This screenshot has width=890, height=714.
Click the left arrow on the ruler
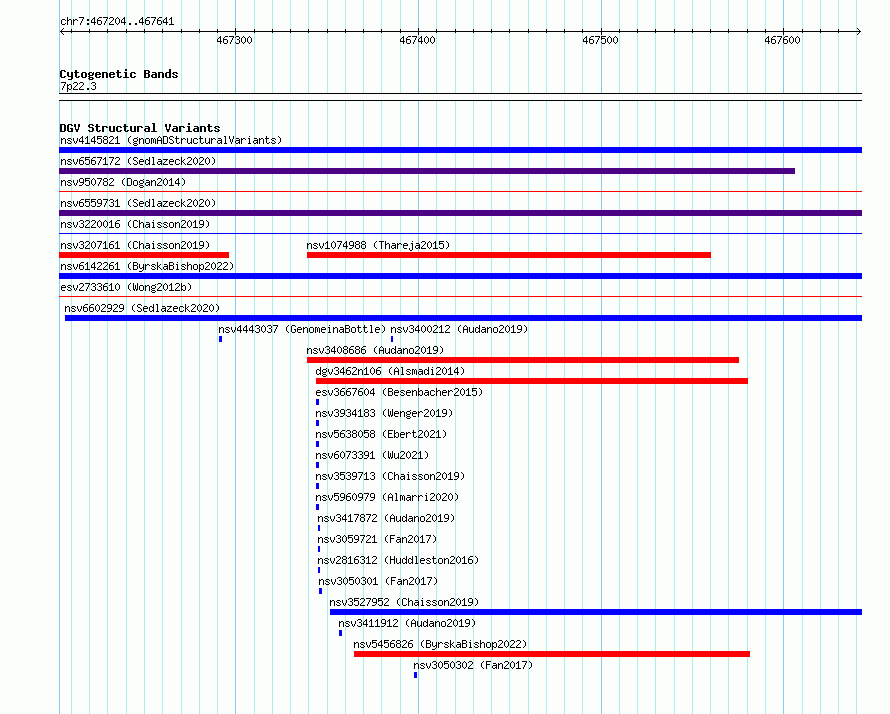click(63, 32)
